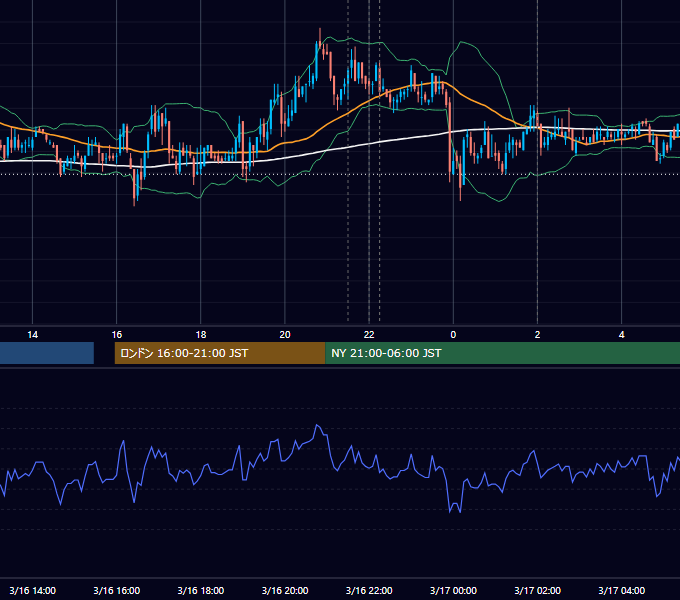Click the 3/16 18:00 date label
Screen dimensions: 680x600
point(201,590)
